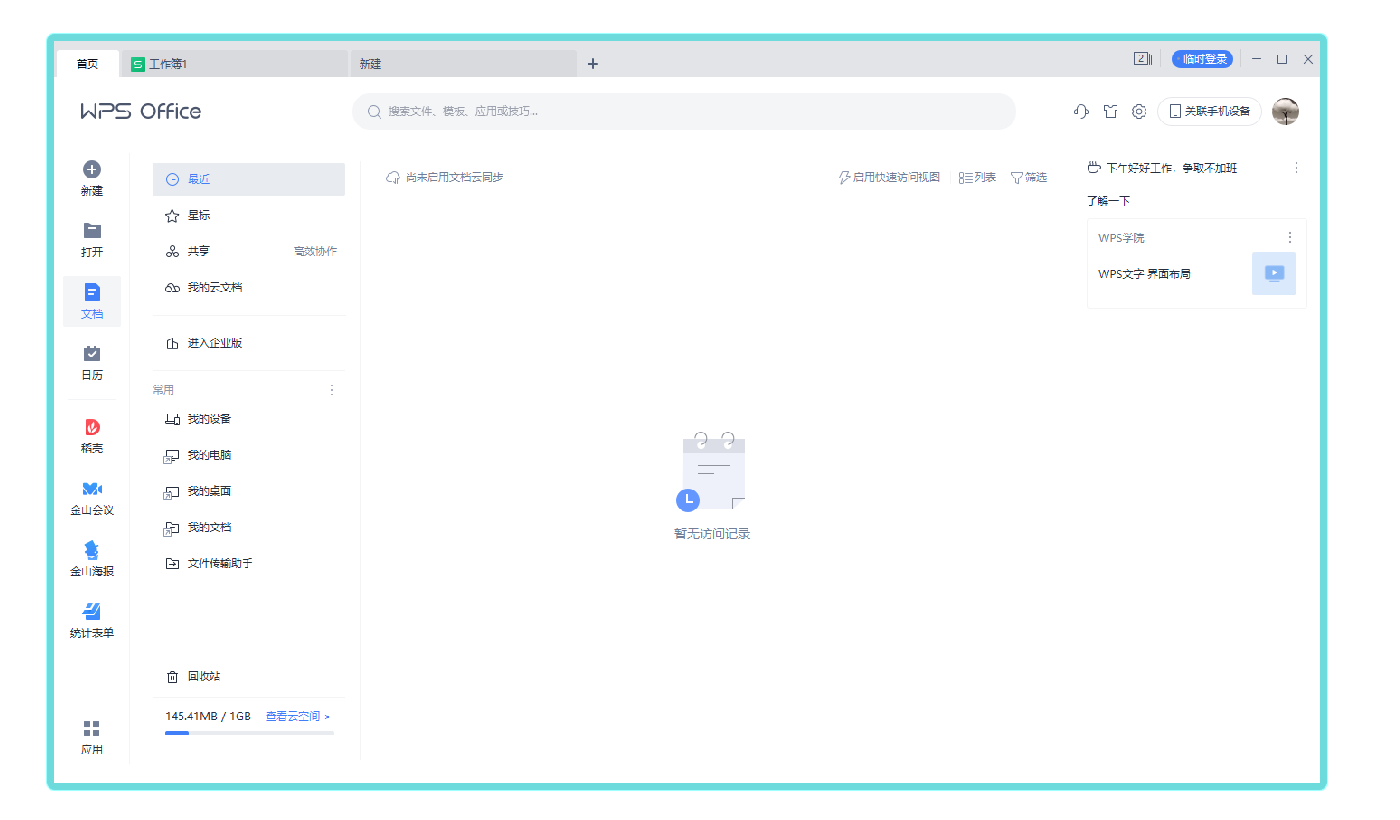The height and width of the screenshot is (820, 1400).
Task: Click the 关联手机设备 button
Action: click(x=1210, y=111)
